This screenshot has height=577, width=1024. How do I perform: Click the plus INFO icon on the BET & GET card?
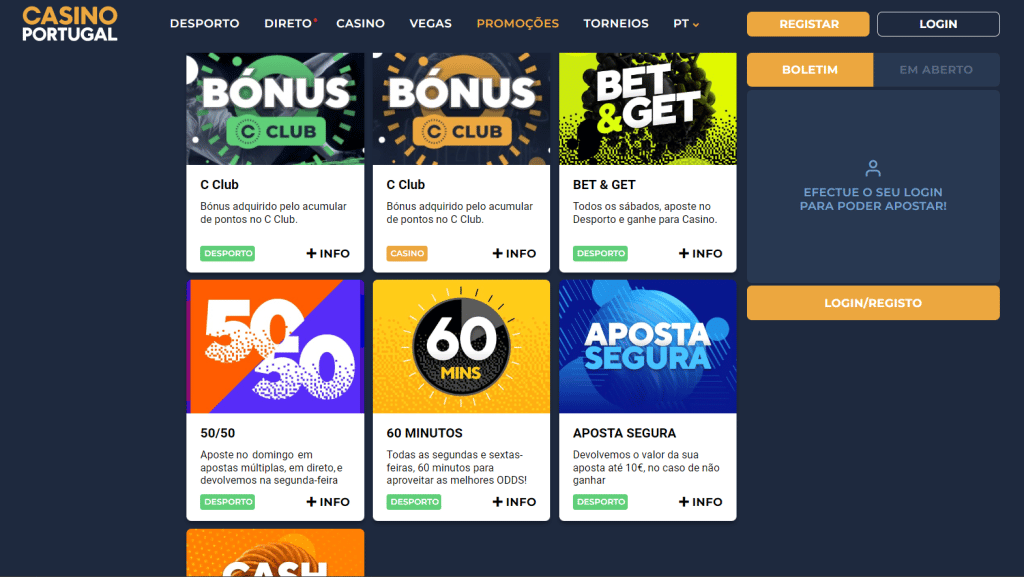pyautogui.click(x=700, y=253)
